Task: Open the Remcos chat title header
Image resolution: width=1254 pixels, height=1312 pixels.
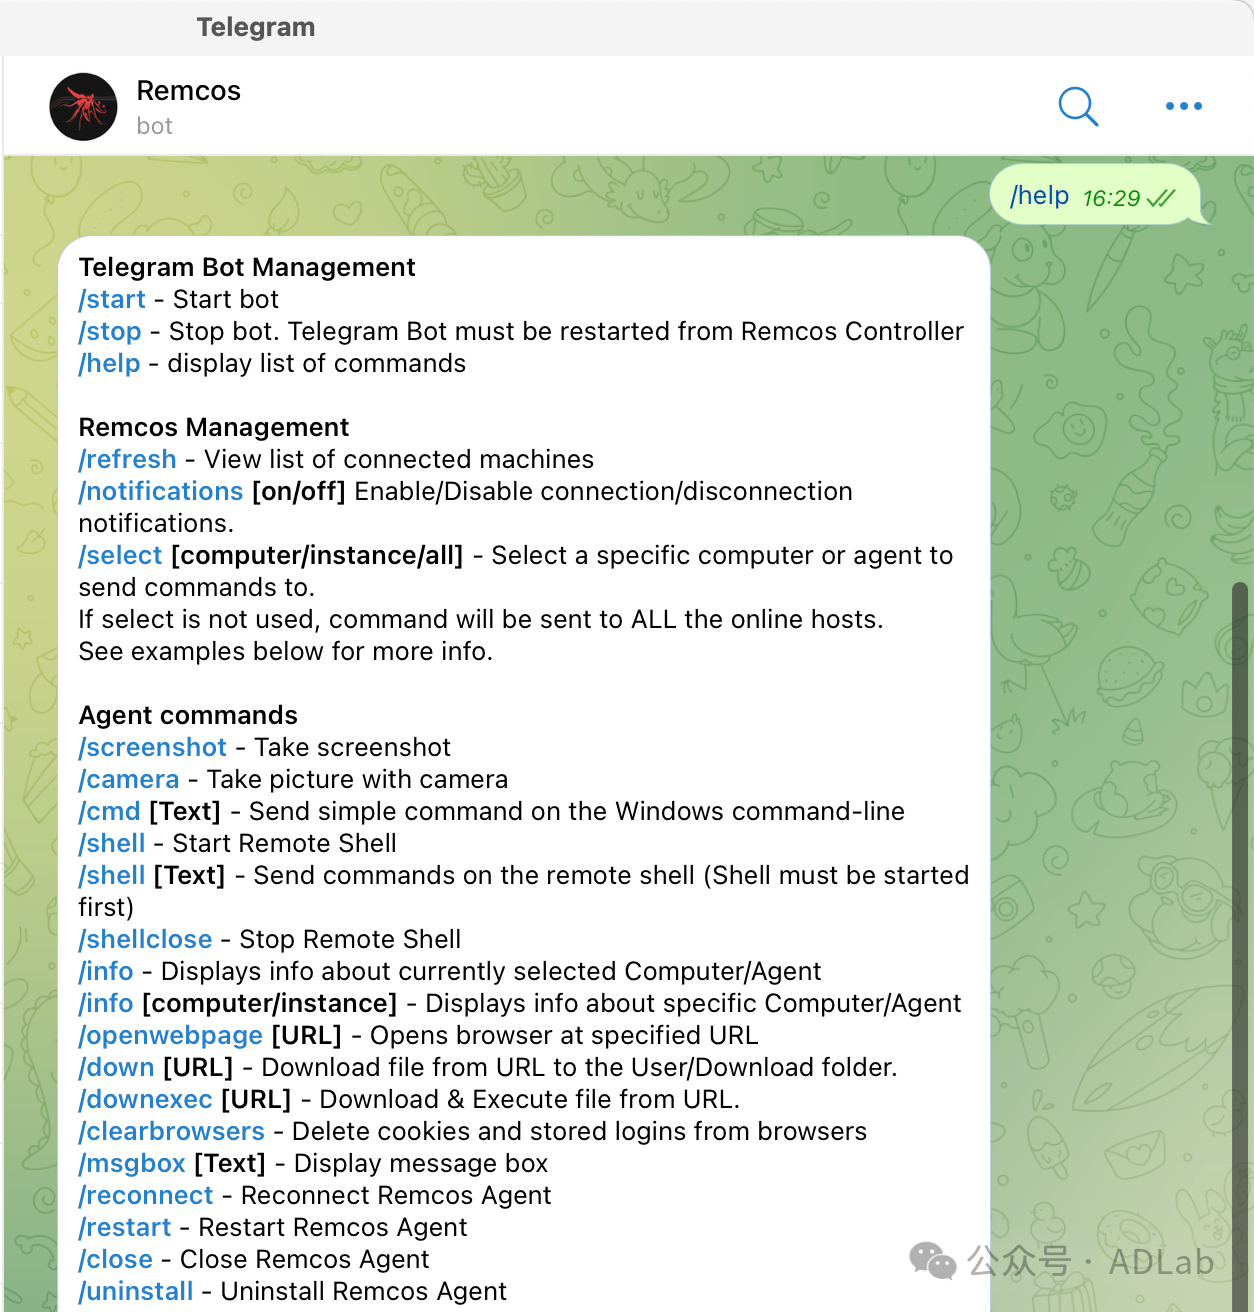Action: pyautogui.click(x=188, y=91)
